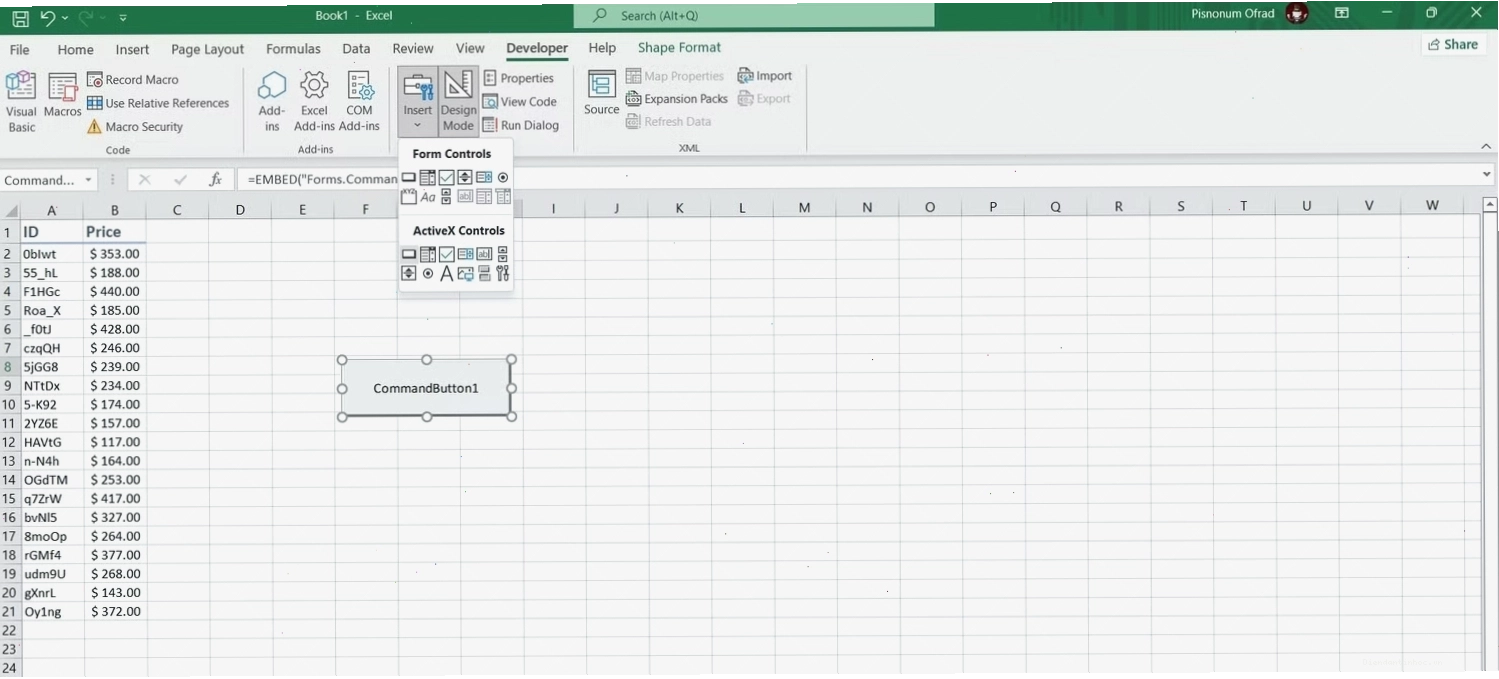Viewport: 1499px width, 679px height.
Task: Open ActiveX More Controls
Action: click(503, 273)
